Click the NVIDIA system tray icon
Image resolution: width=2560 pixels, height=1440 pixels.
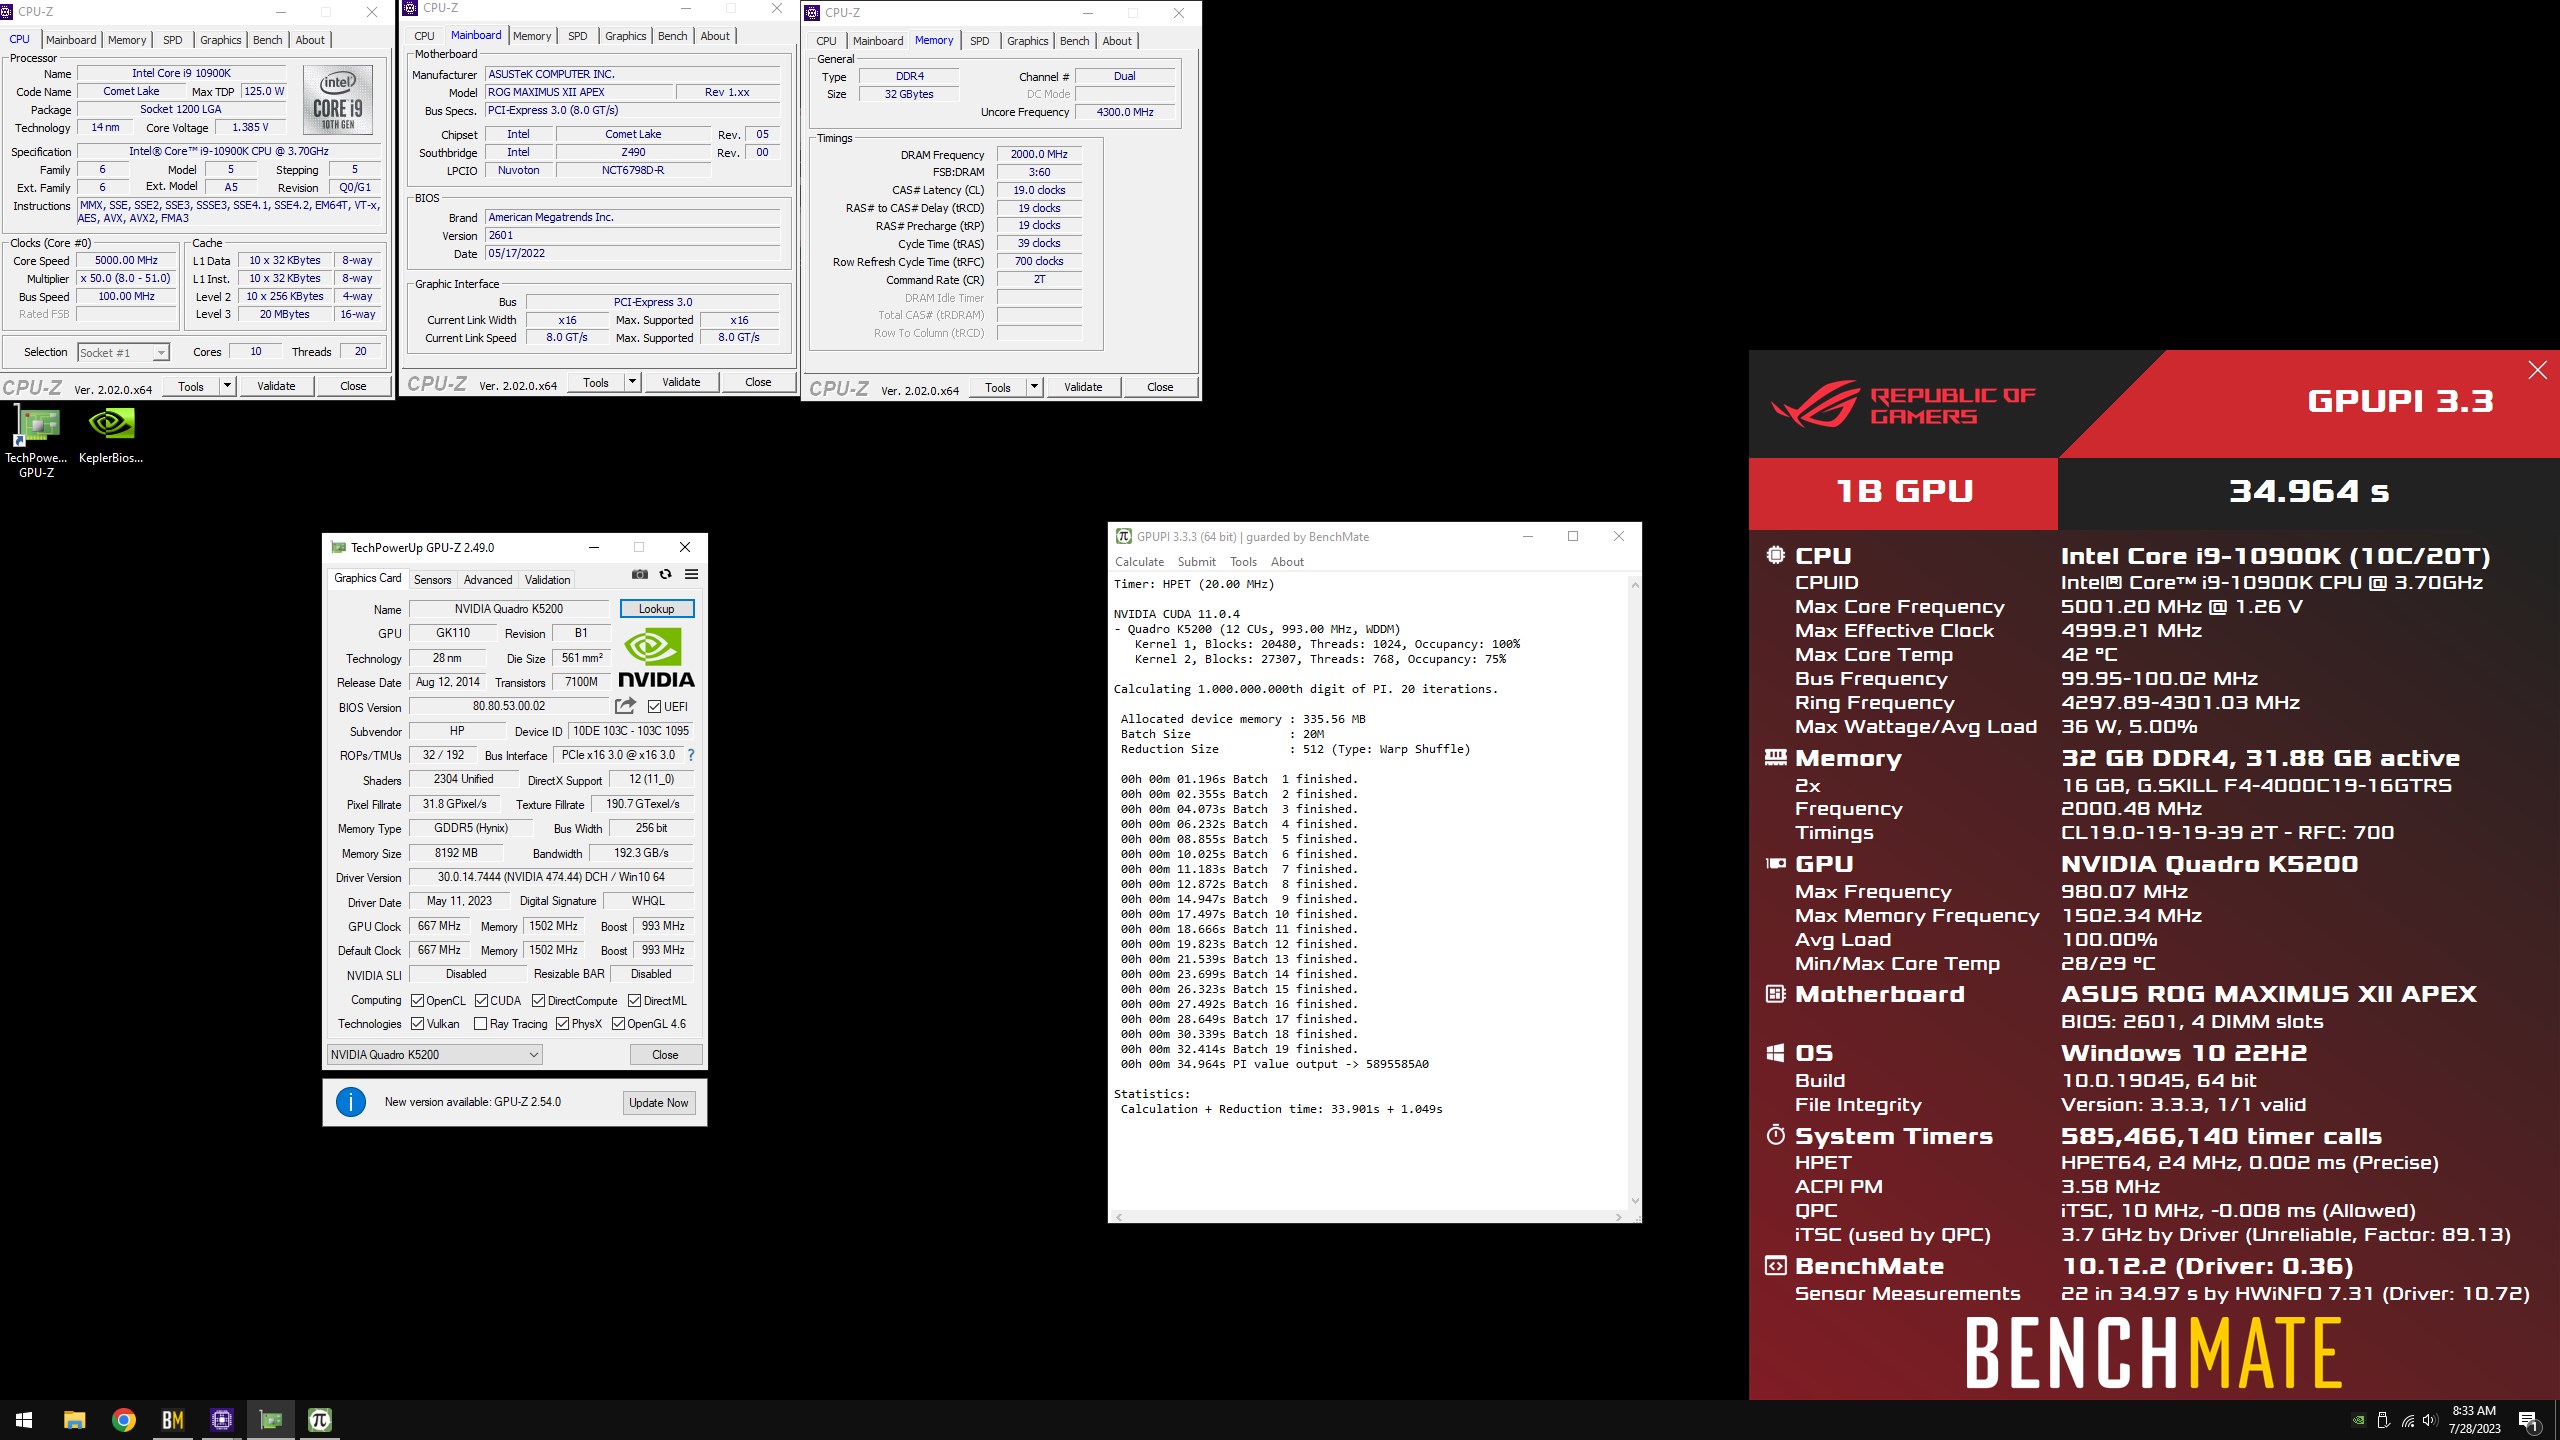click(2358, 1420)
